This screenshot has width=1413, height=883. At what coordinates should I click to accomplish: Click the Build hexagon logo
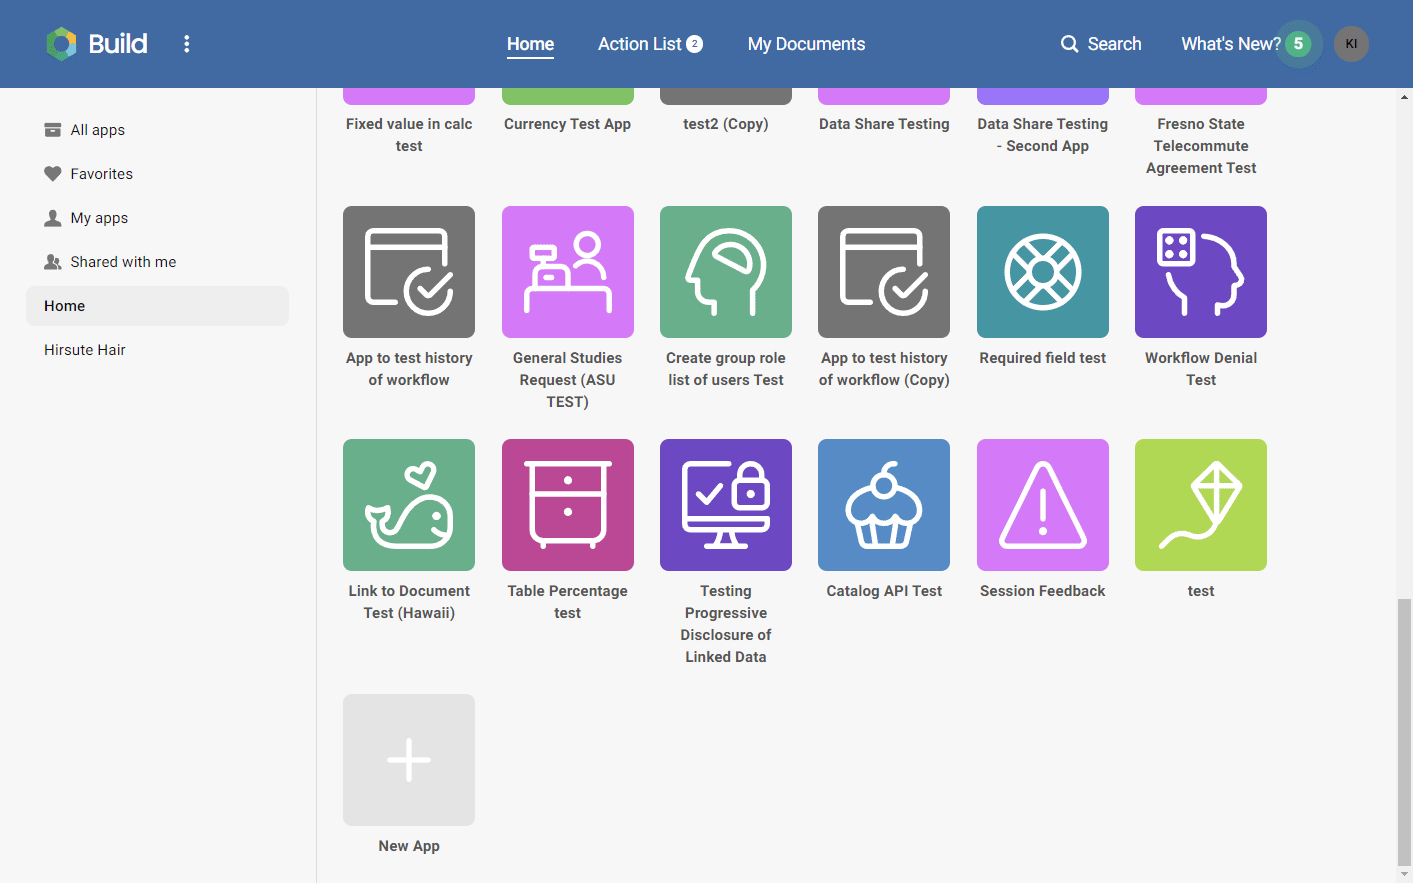tap(60, 43)
